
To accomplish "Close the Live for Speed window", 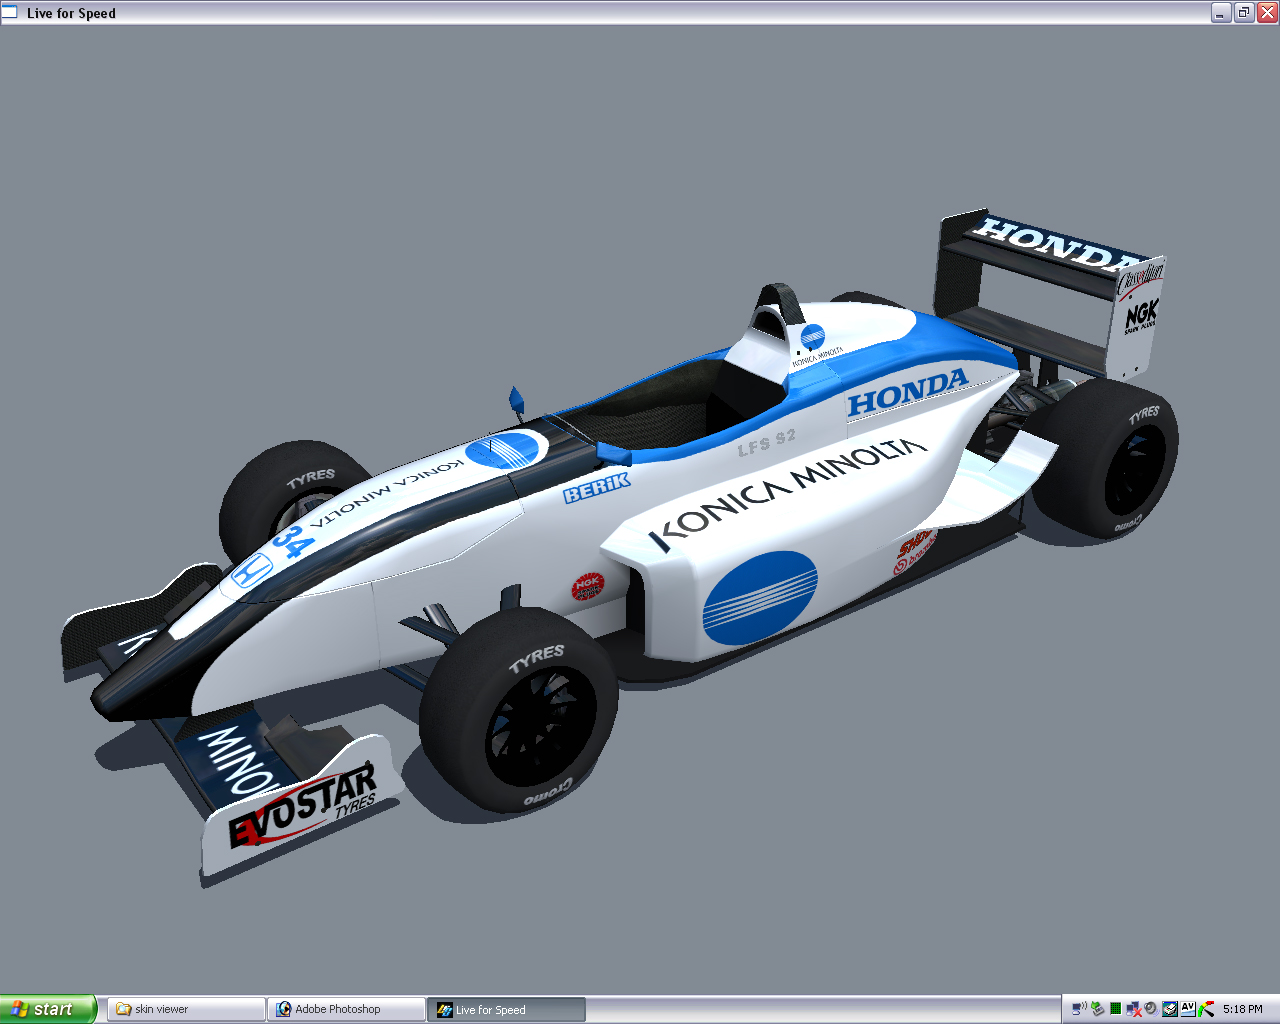I will (1267, 12).
